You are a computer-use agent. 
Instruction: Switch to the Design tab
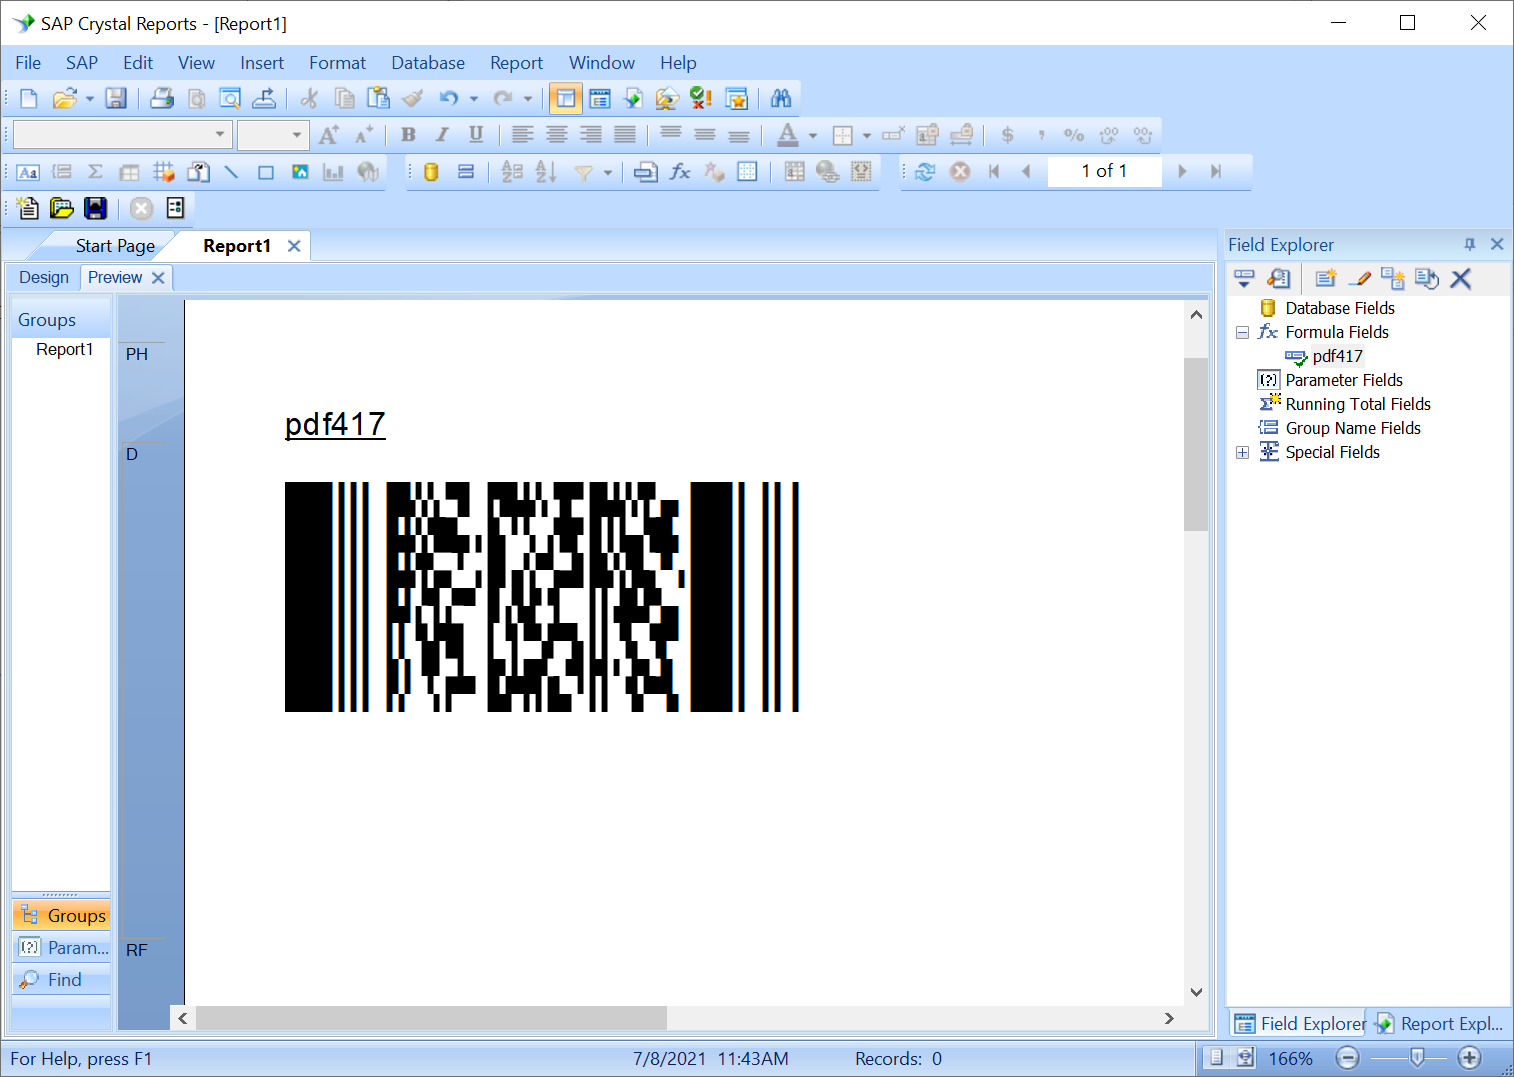point(44,277)
